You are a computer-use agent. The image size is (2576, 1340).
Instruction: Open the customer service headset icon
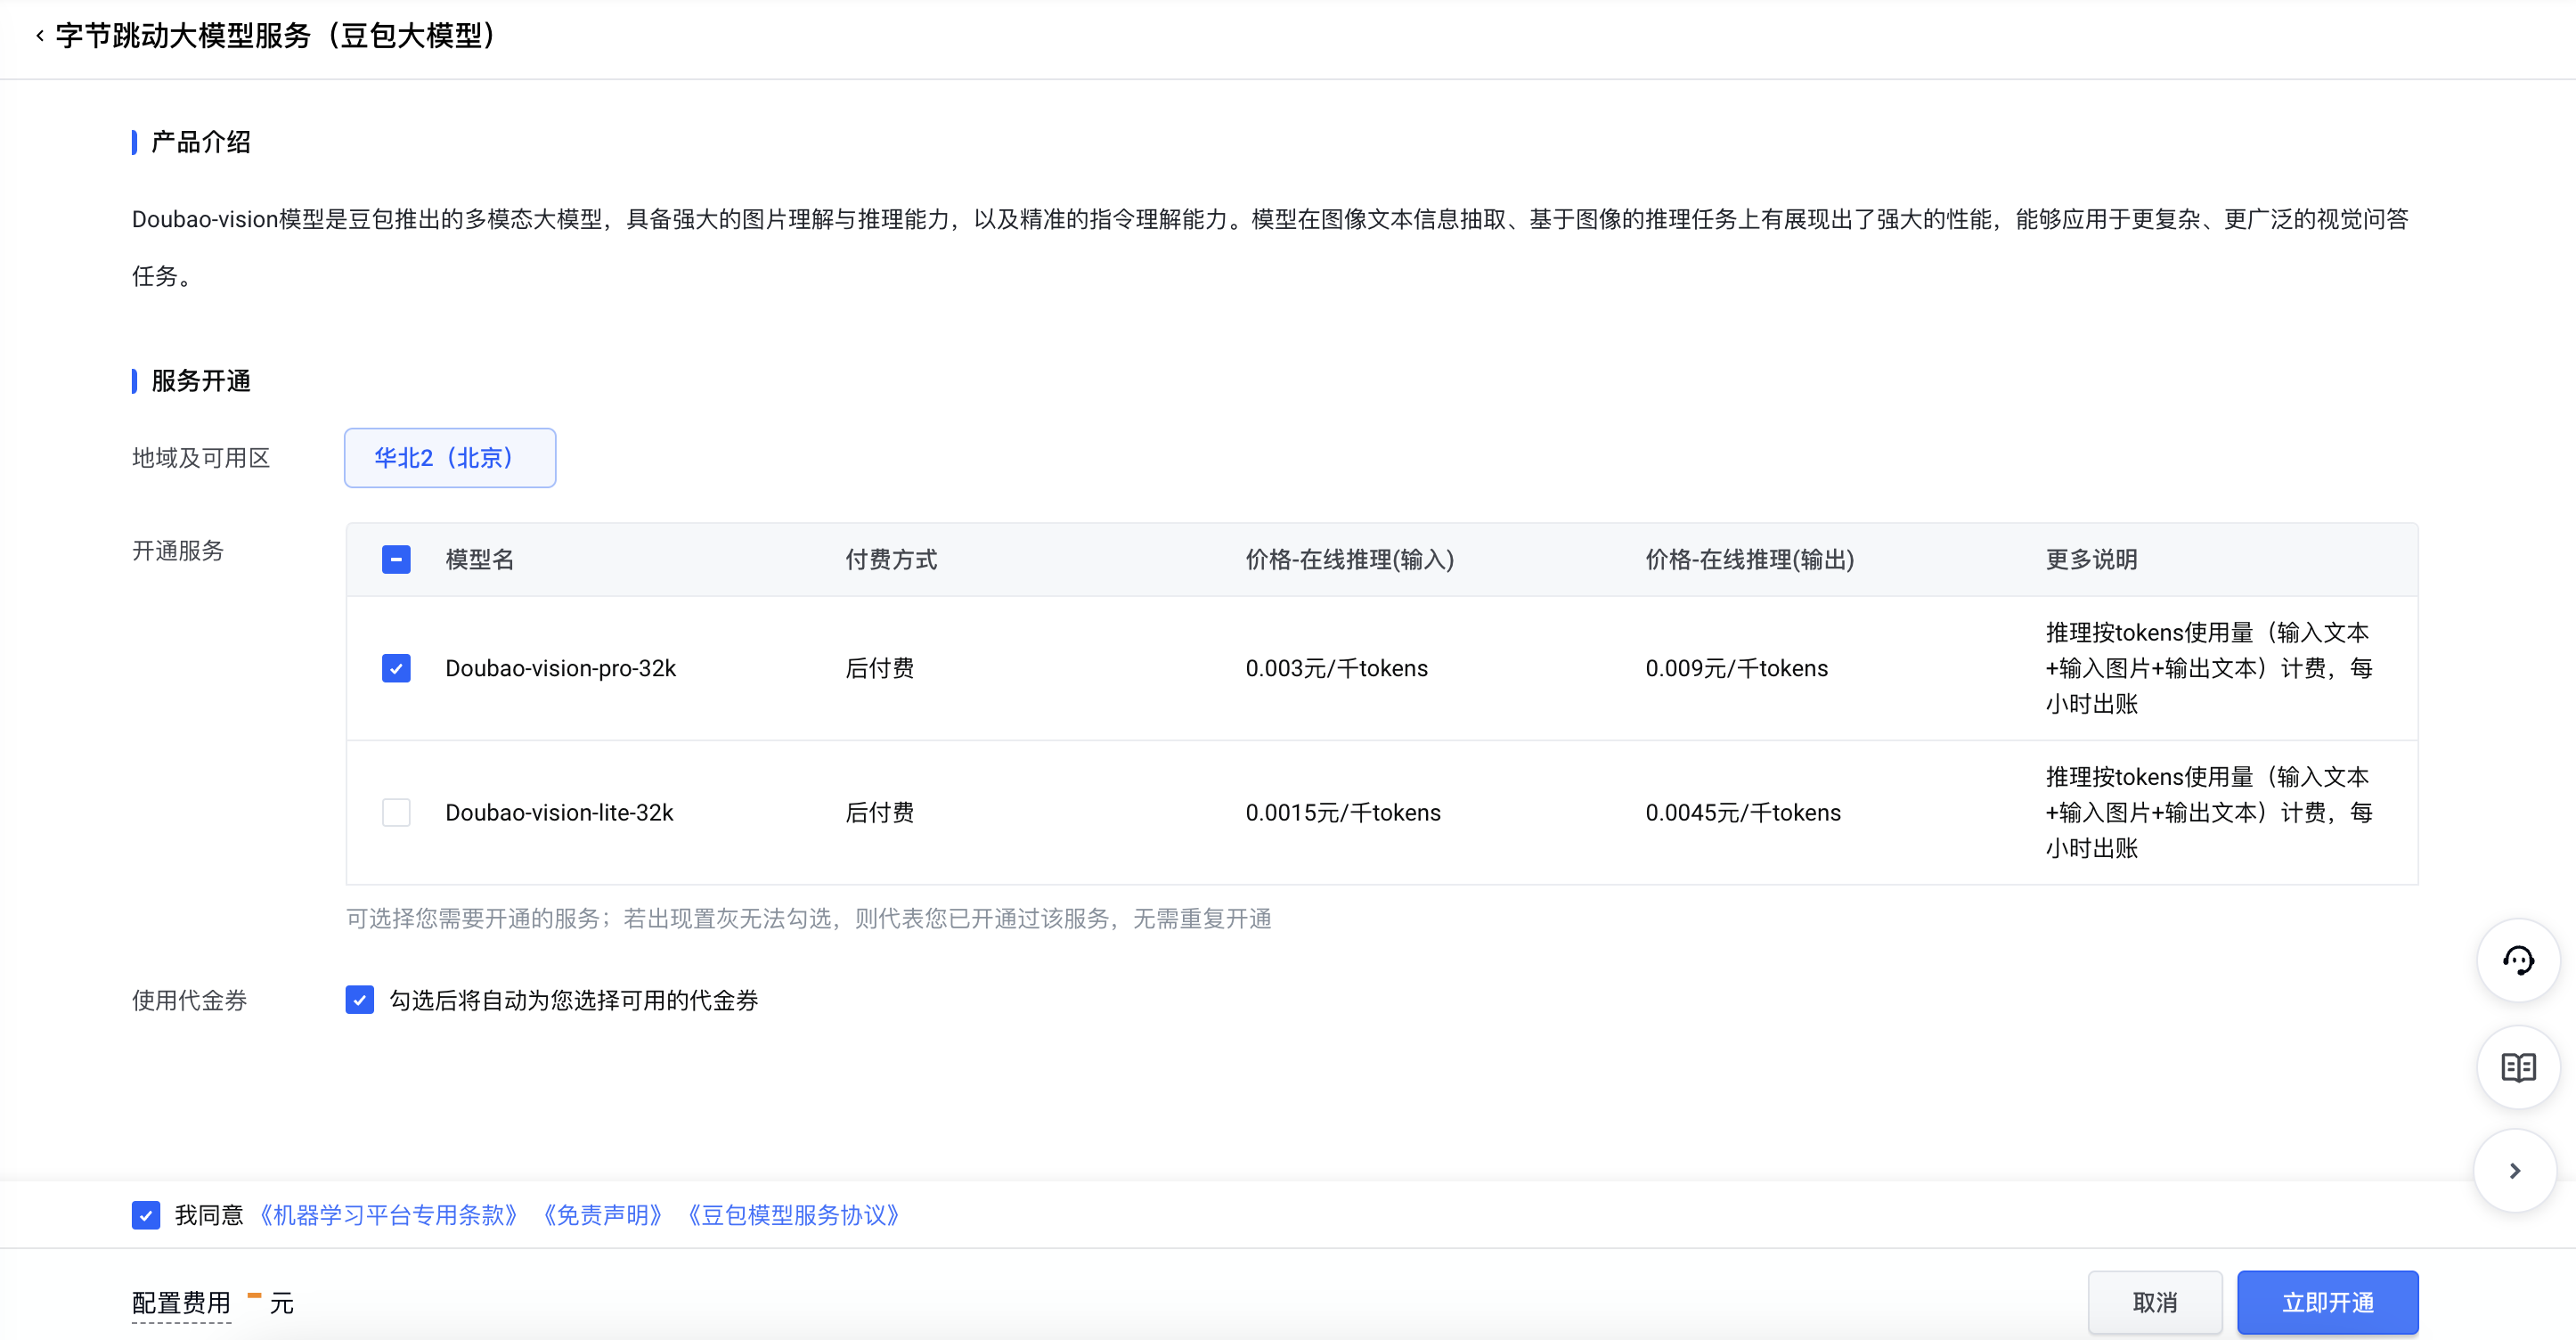pyautogui.click(x=2517, y=961)
